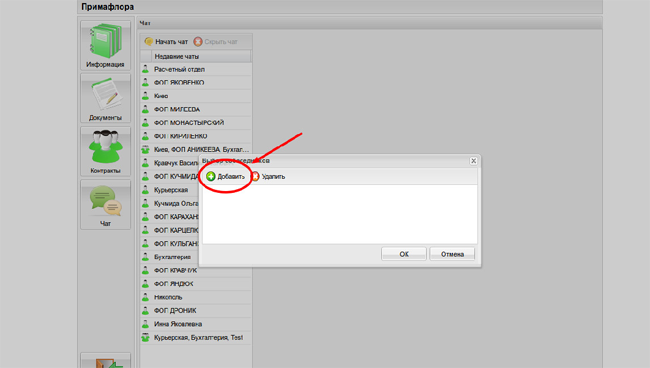This screenshot has height=368, width=650.
Task: Click group icon beside Курьерская, Бухгалтерия, Test
Action: pyautogui.click(x=146, y=337)
